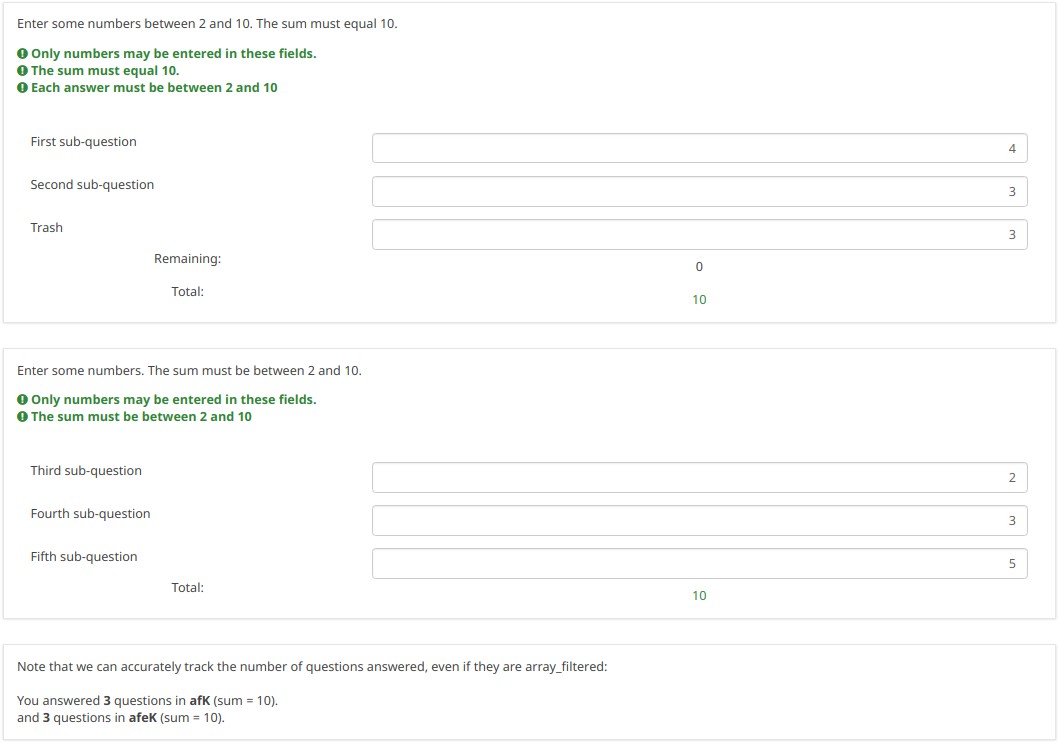The width and height of the screenshot is (1059, 742).
Task: Click the bold 'afK' text in the note
Action: [200, 701]
